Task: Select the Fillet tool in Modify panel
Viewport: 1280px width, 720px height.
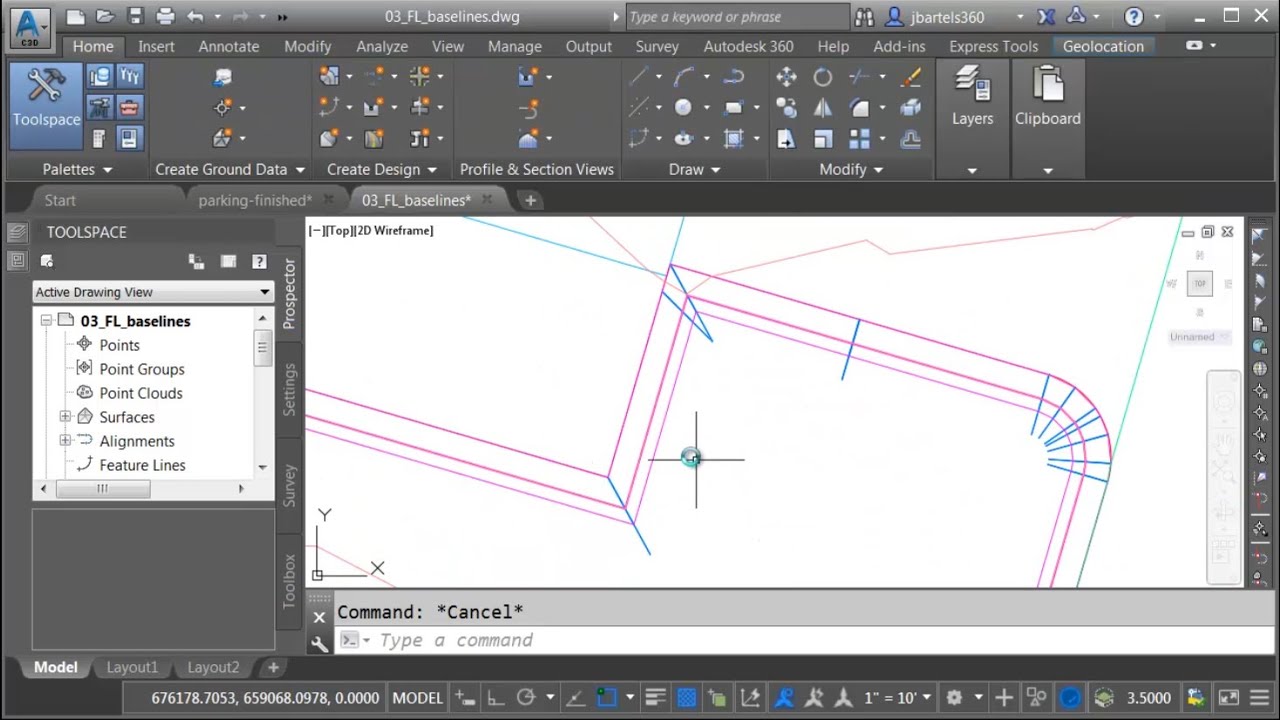Action: click(859, 108)
